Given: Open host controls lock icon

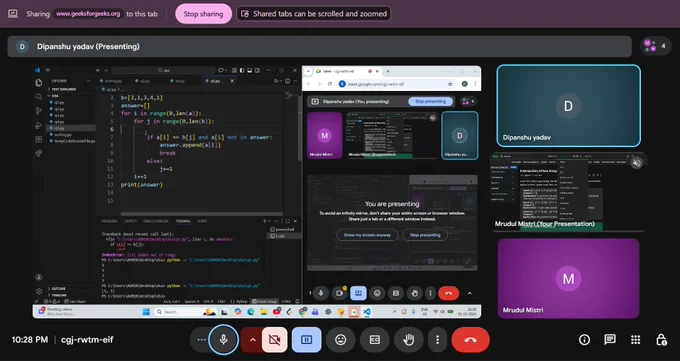Looking at the screenshot, I should [661, 339].
